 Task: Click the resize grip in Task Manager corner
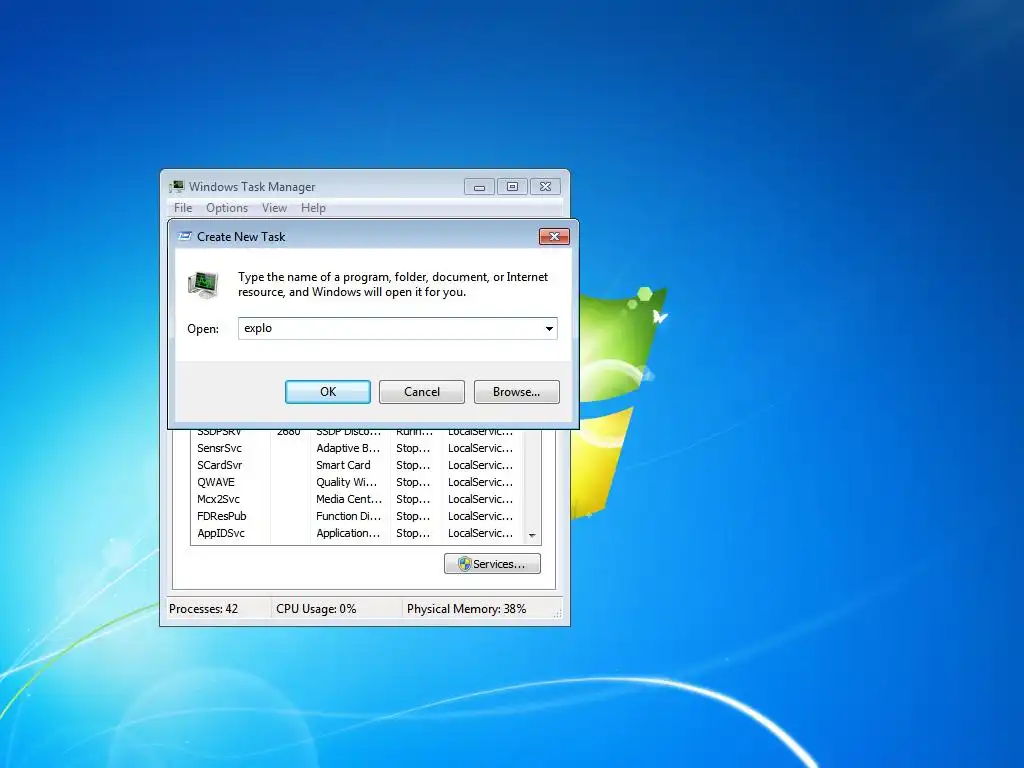(x=557, y=613)
